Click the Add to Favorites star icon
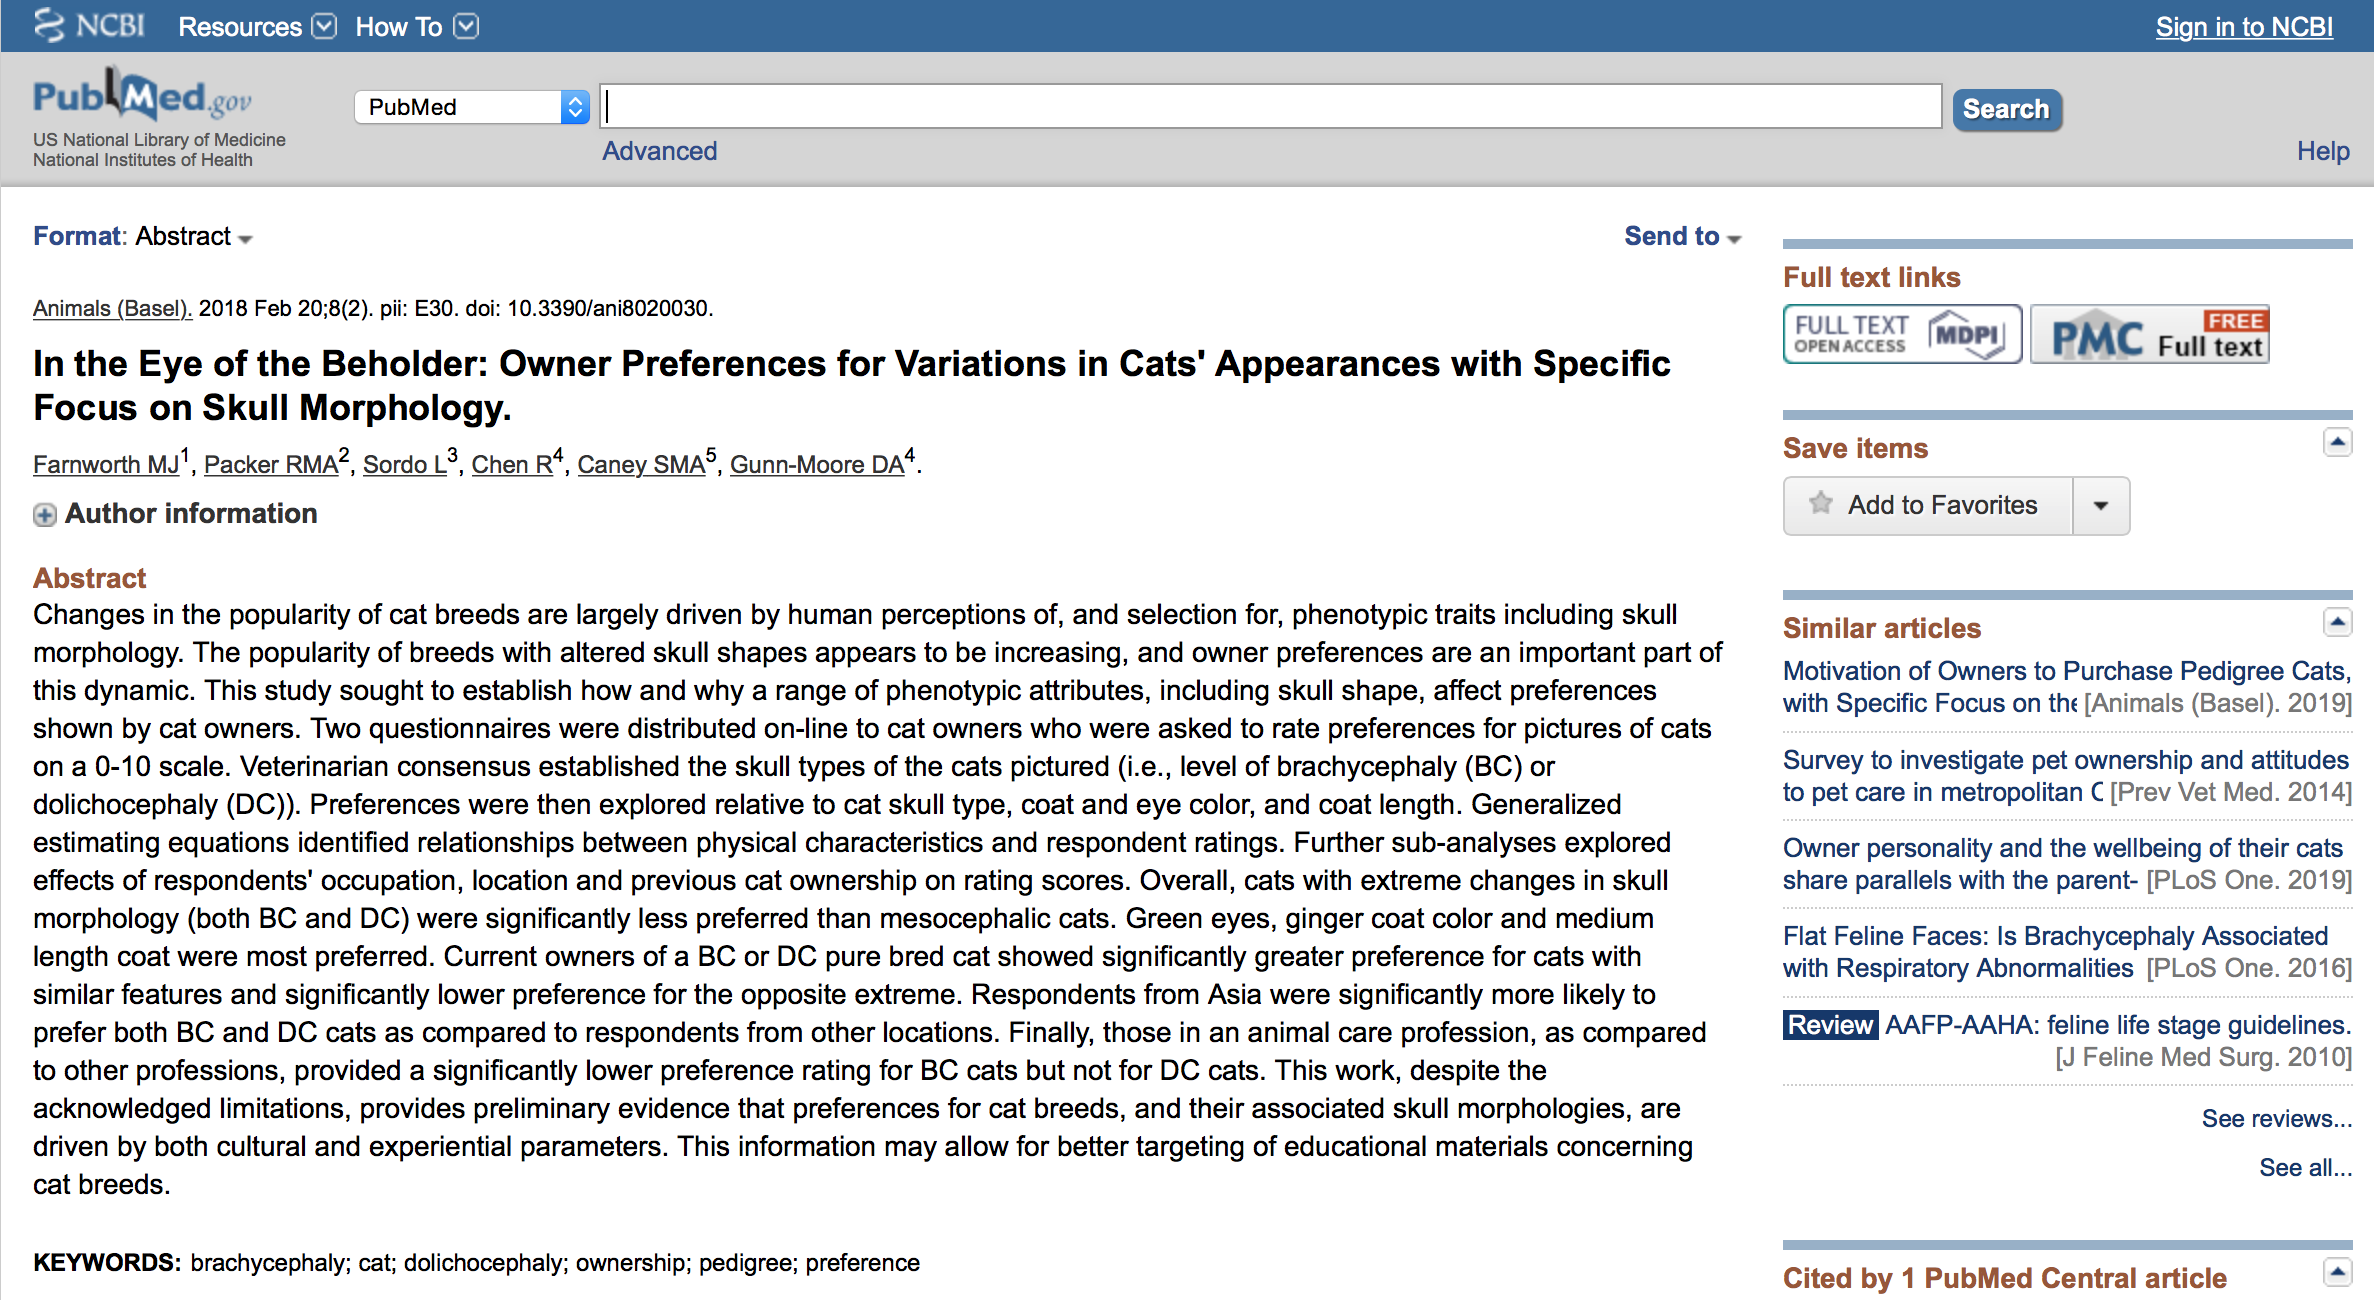Viewport: 2374px width, 1300px height. [x=1821, y=504]
